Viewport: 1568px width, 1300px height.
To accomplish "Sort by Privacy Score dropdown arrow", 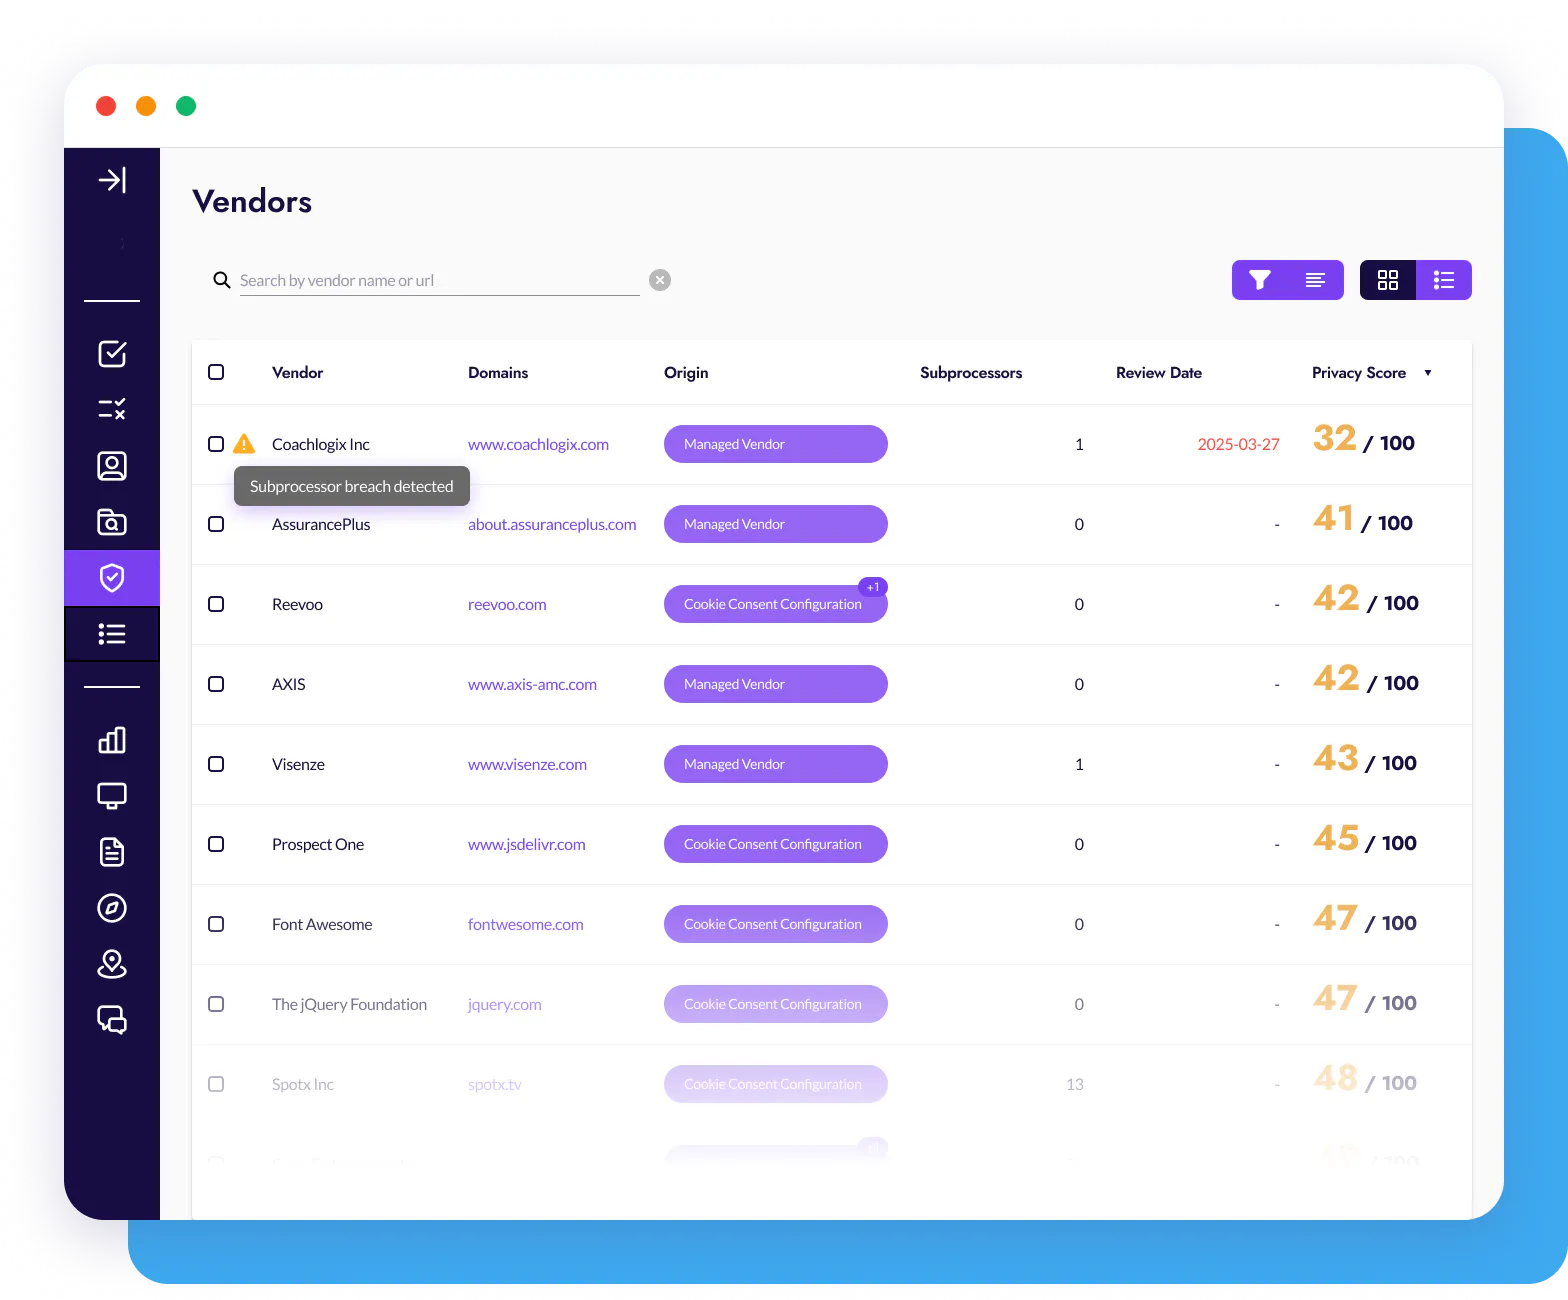I will click(x=1428, y=373).
